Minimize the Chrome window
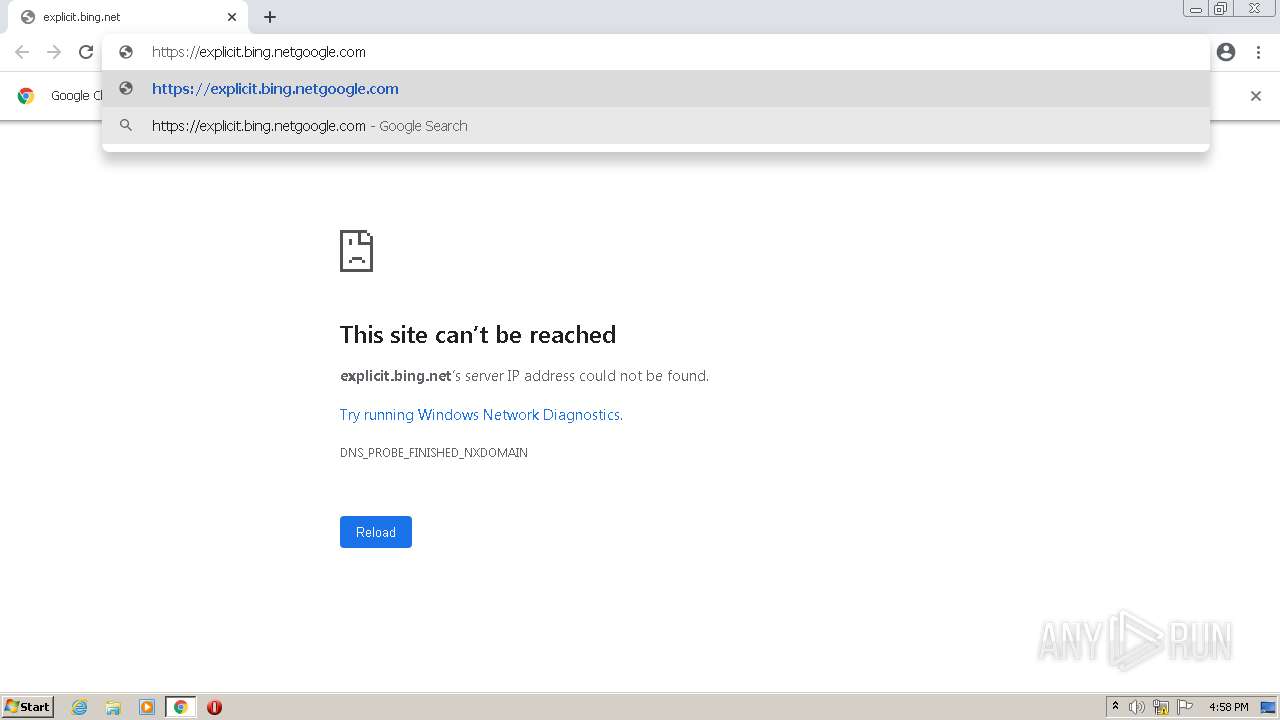Viewport: 1280px width, 720px height. pos(1196,9)
